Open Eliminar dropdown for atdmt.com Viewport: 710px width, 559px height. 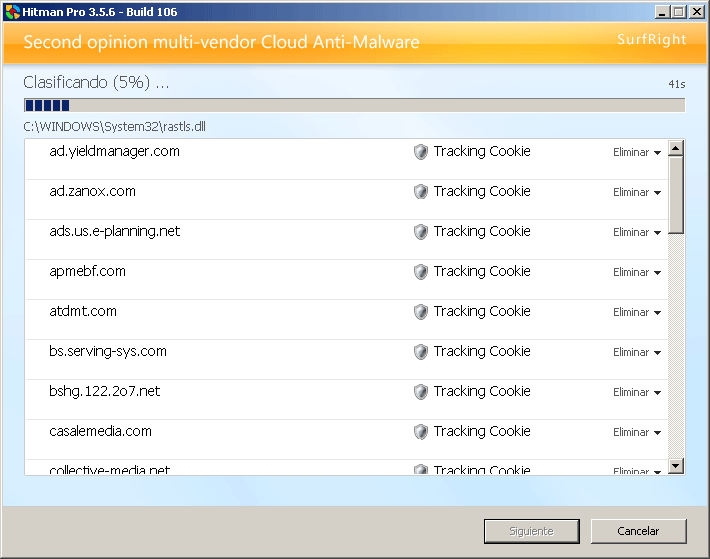[637, 313]
